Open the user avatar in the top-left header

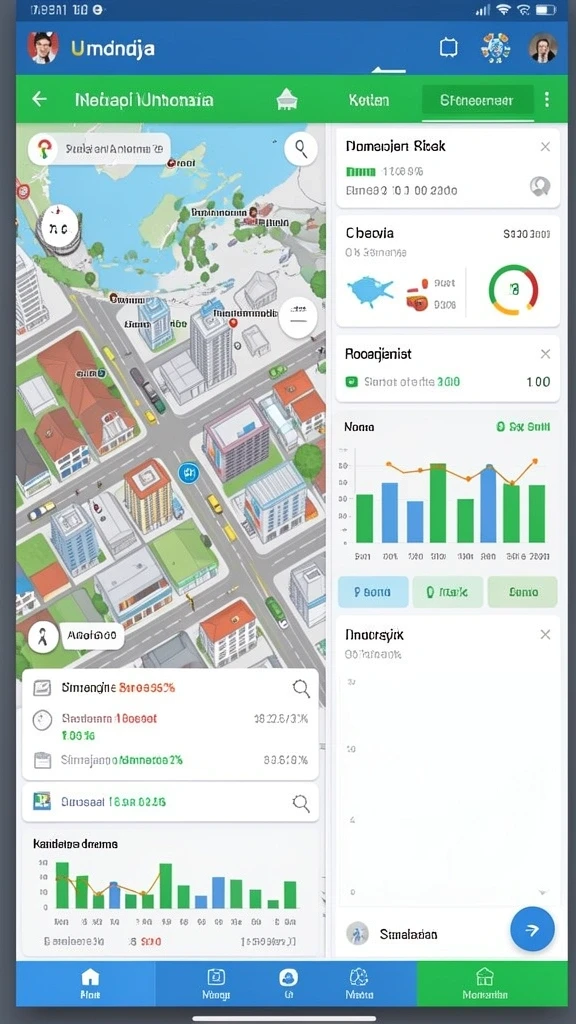point(42,48)
